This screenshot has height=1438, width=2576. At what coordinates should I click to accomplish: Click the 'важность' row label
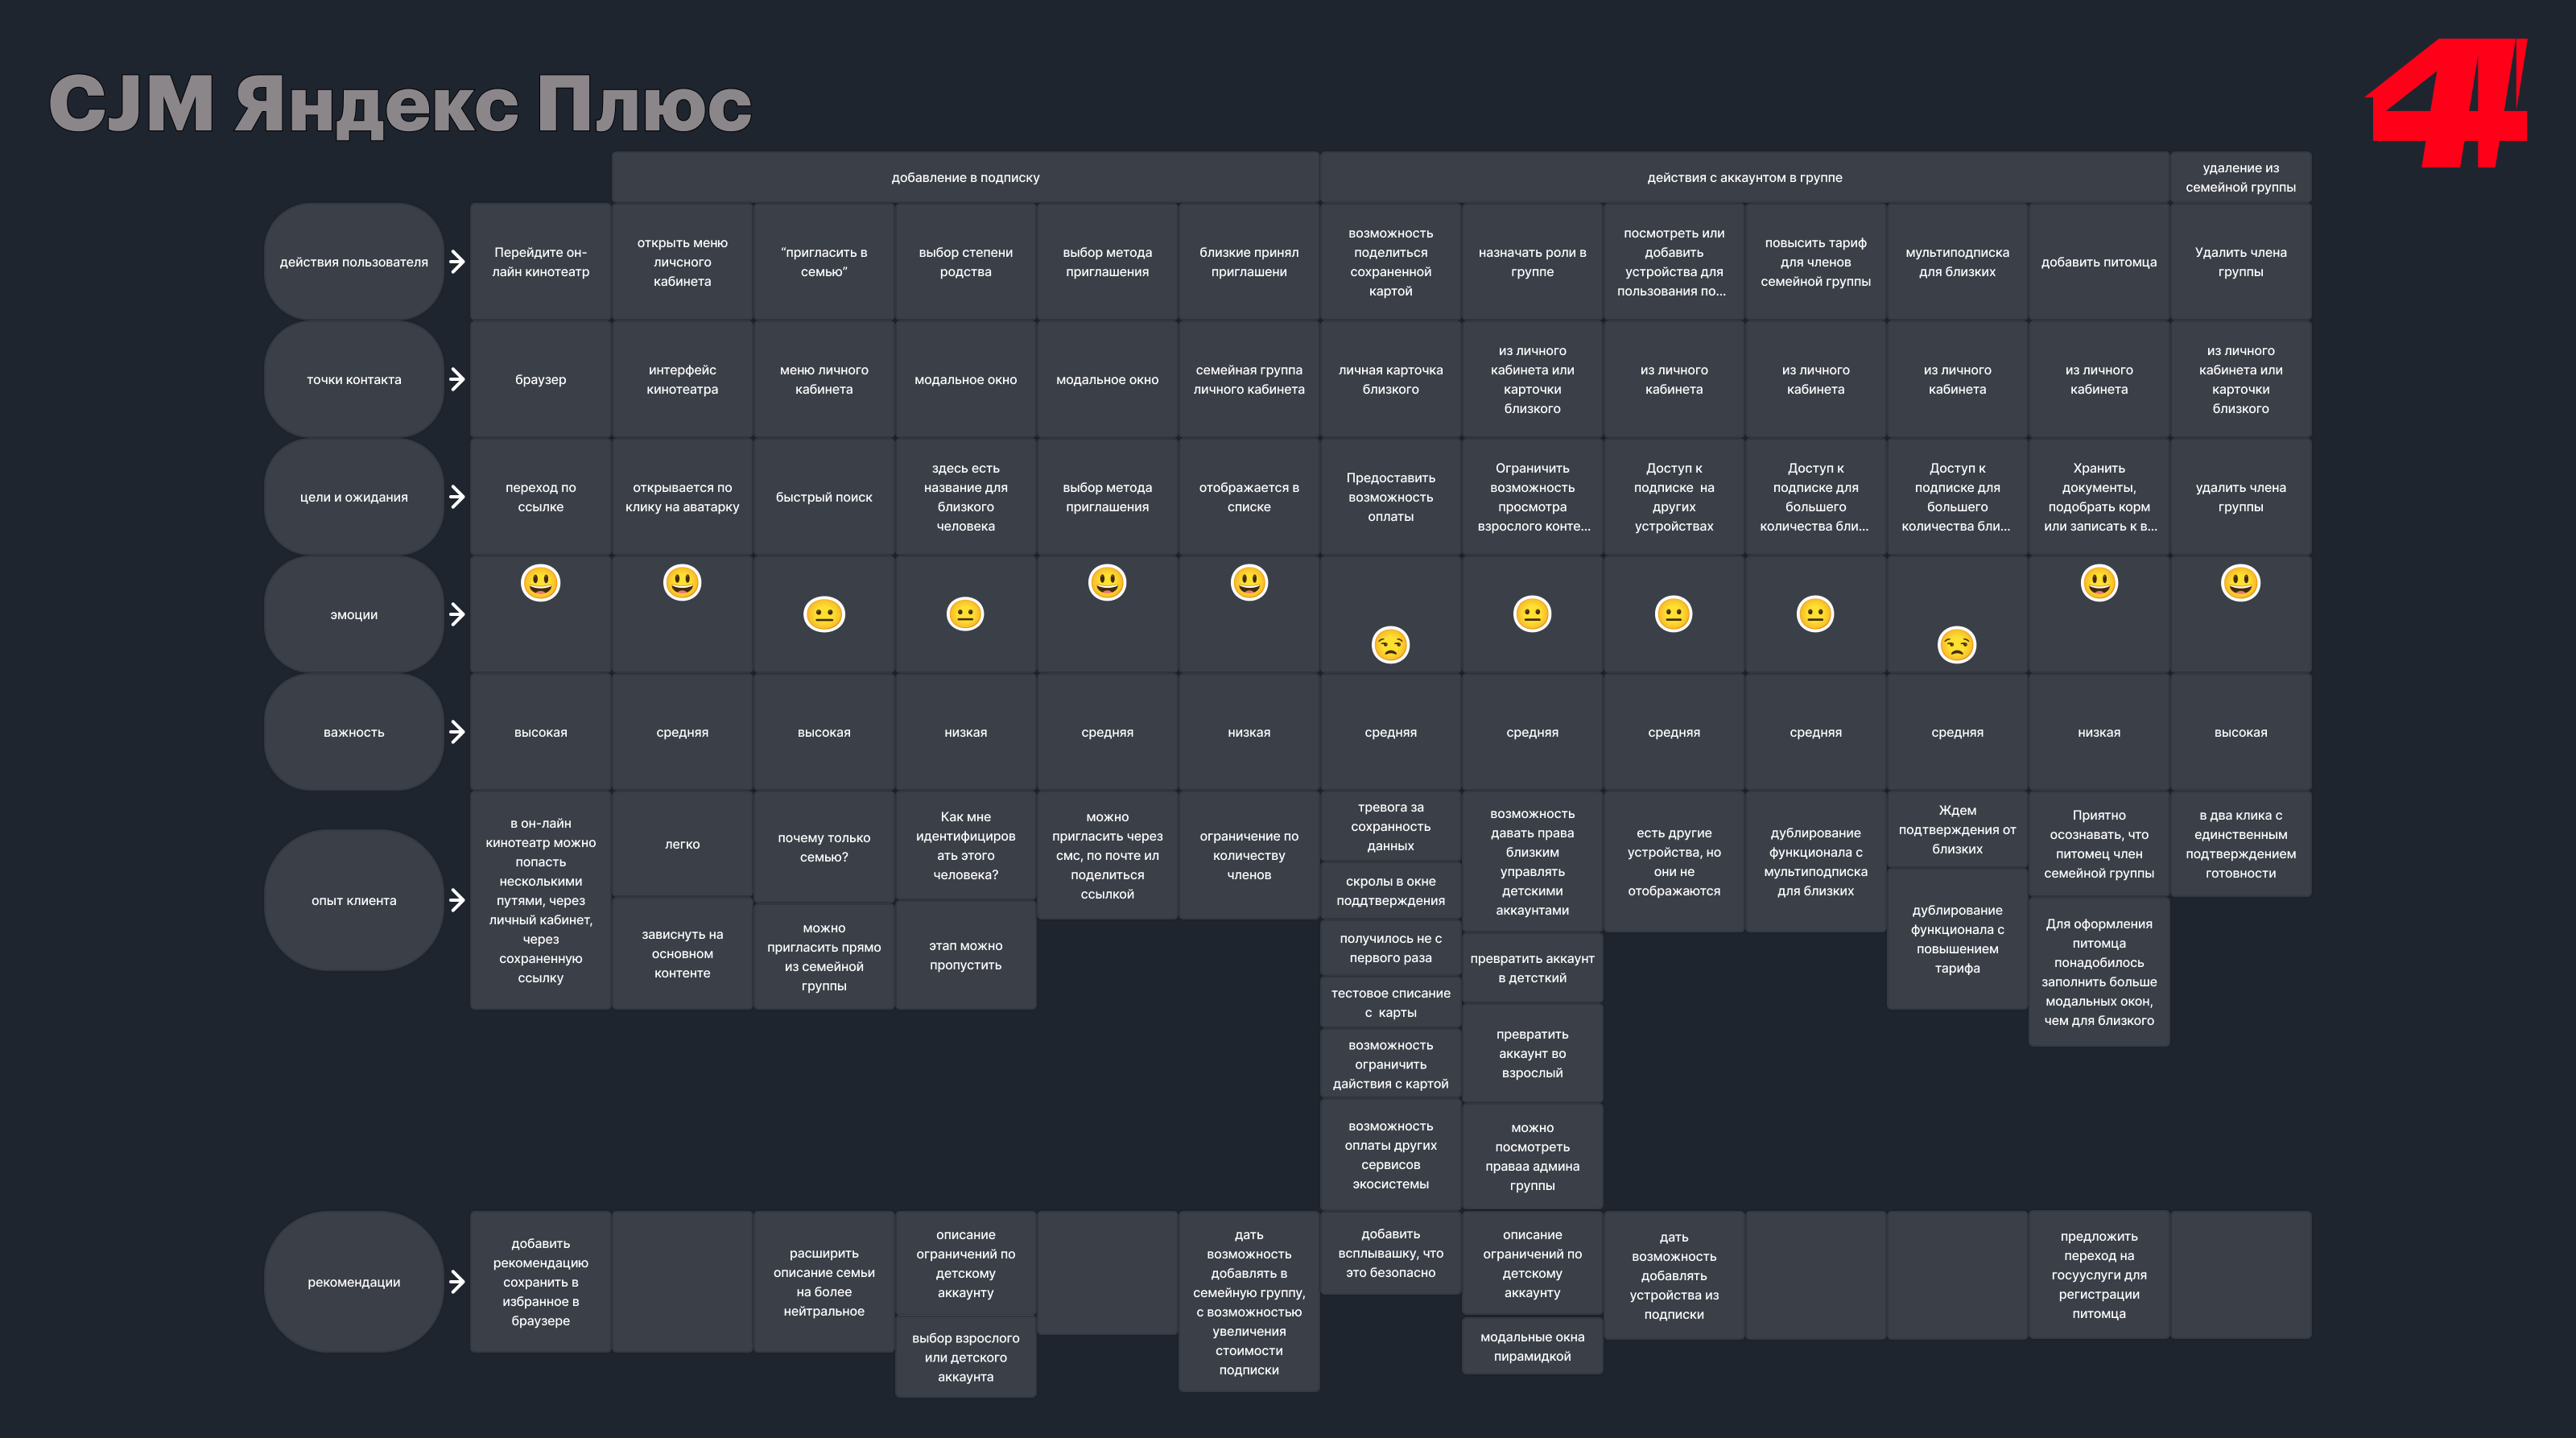point(354,732)
